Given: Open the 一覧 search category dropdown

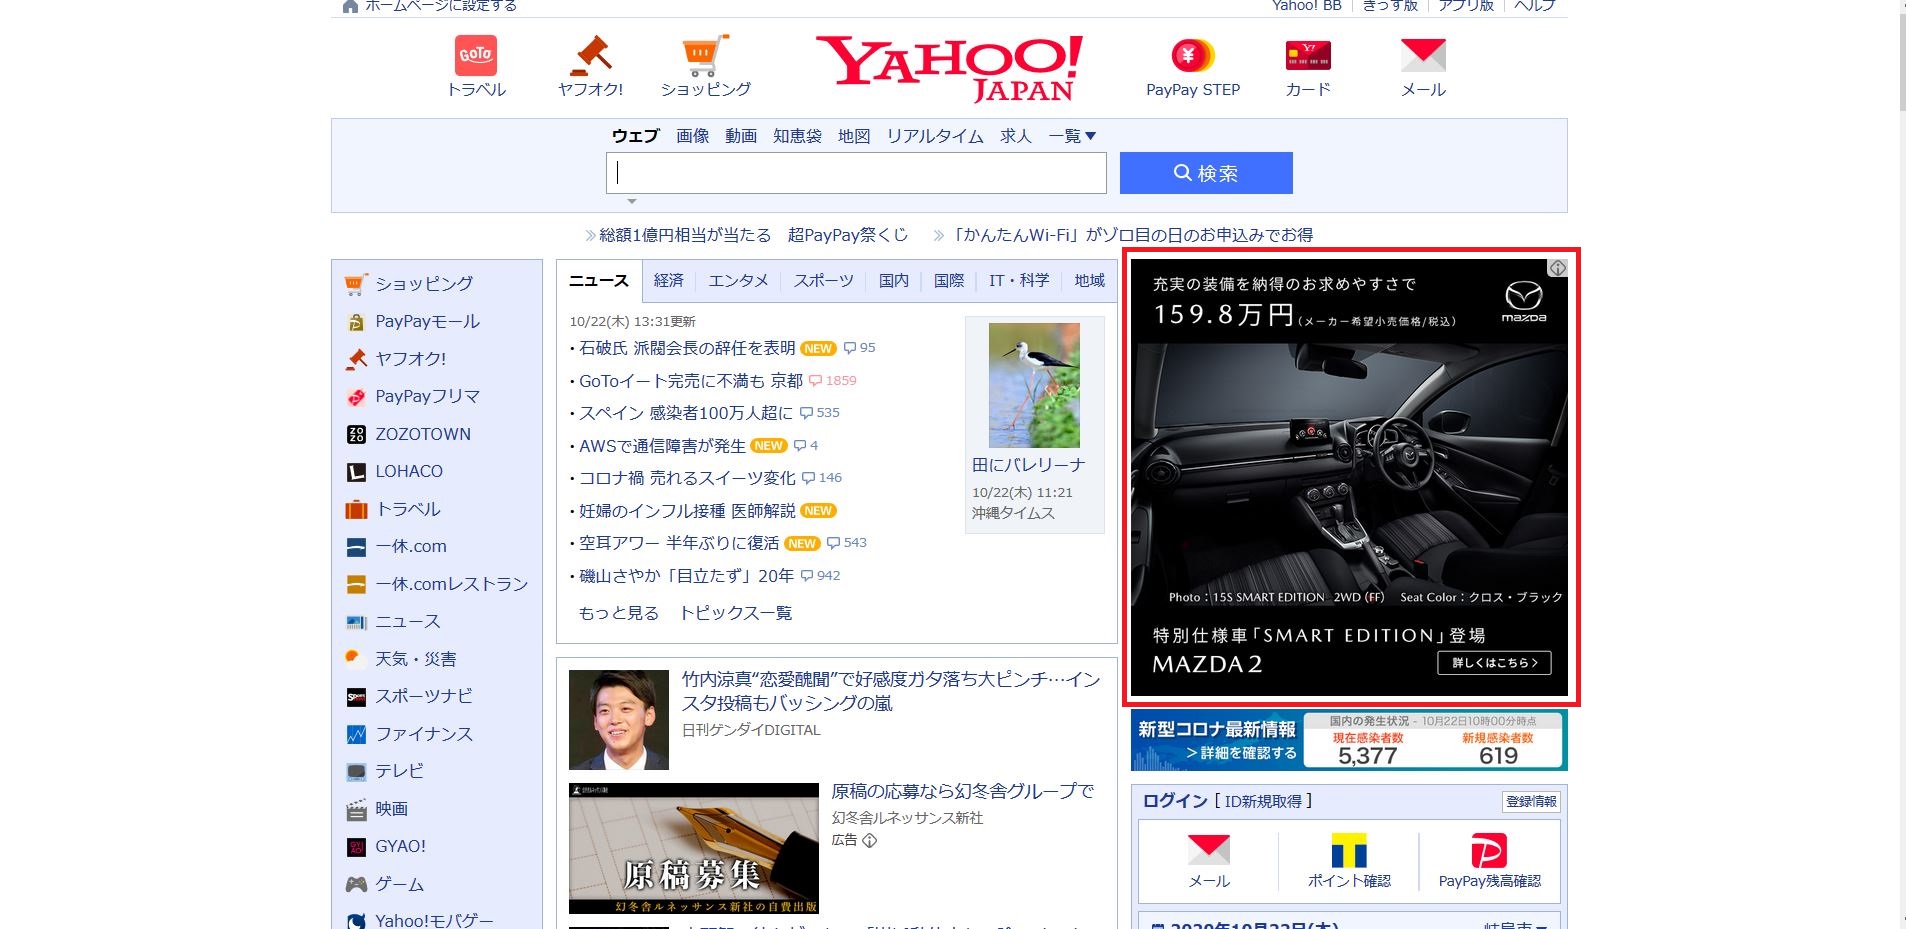Looking at the screenshot, I should click(1072, 136).
